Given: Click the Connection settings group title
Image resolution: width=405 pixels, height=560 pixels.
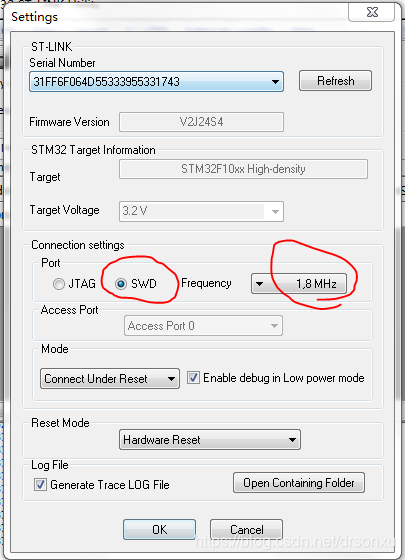Looking at the screenshot, I should pos(78,245).
